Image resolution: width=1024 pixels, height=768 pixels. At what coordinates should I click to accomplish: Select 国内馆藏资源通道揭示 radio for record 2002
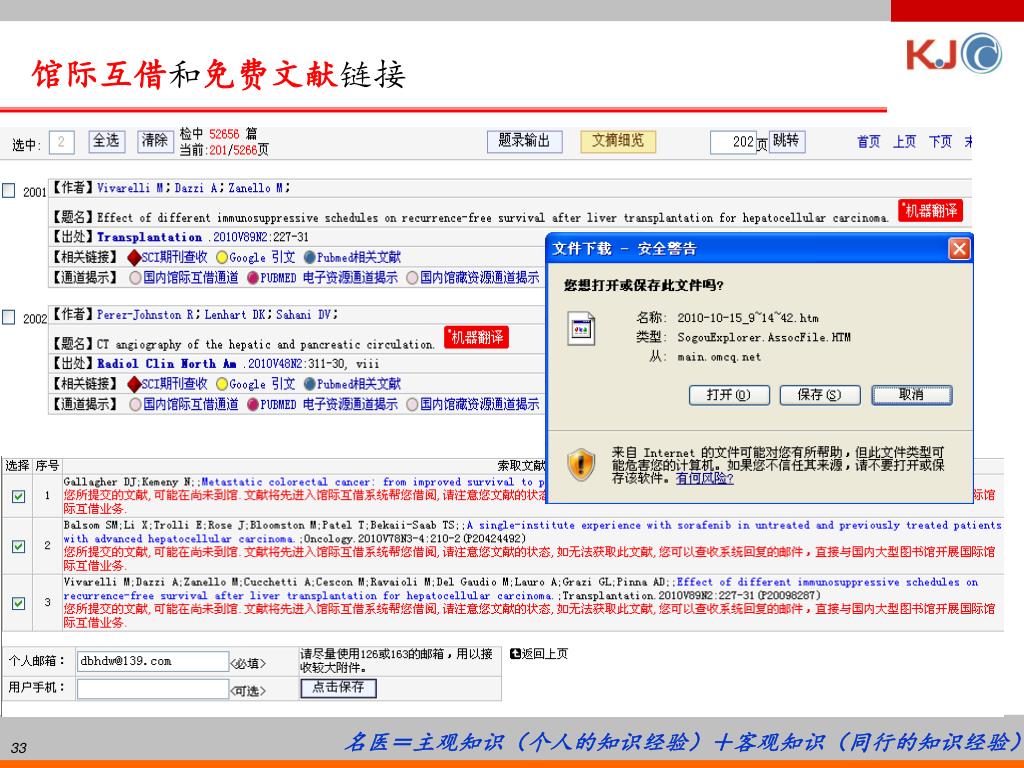[412, 405]
